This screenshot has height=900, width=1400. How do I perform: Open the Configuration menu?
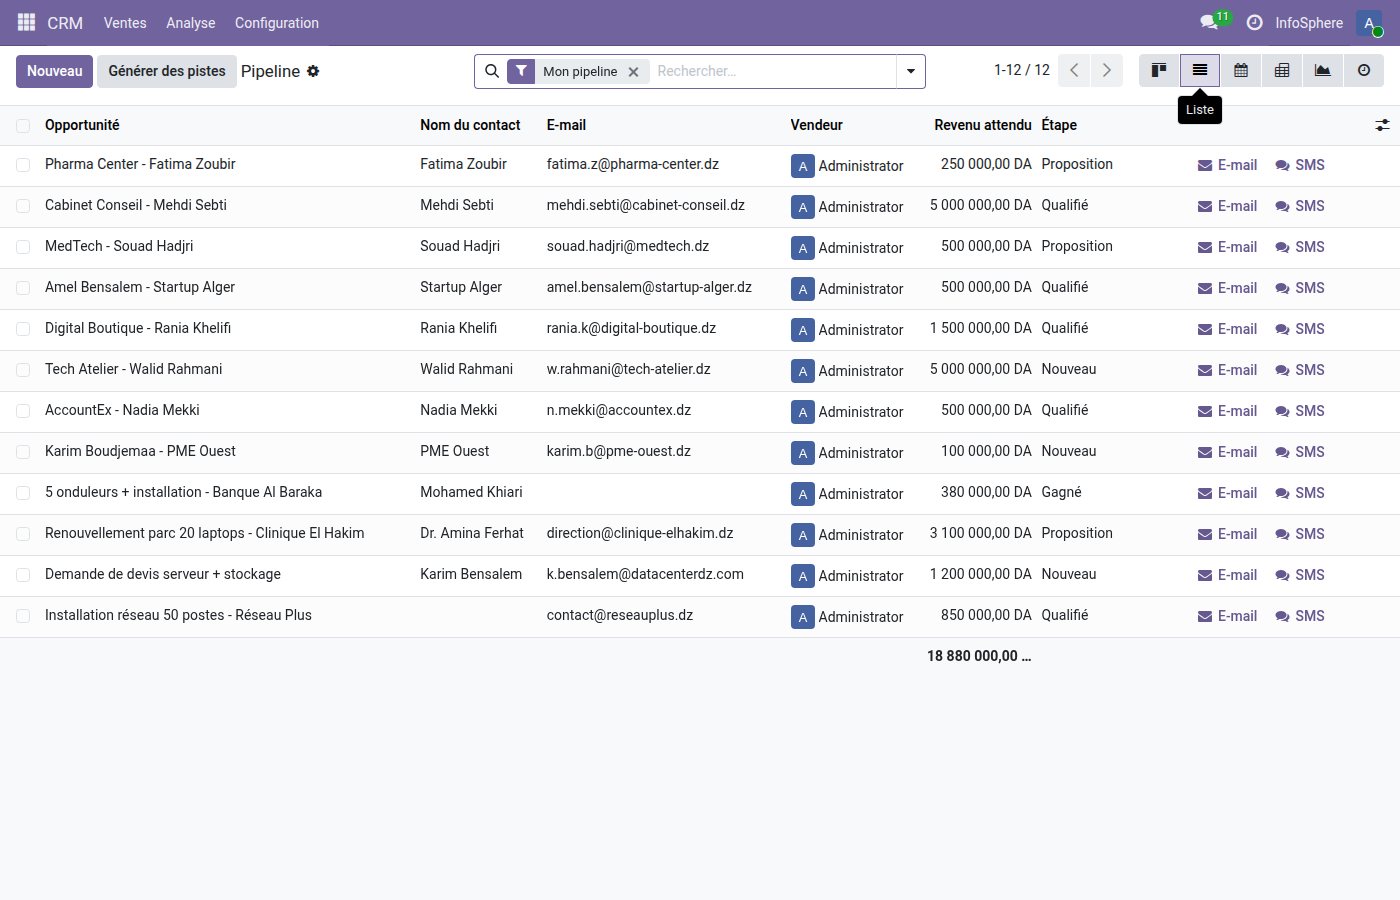(x=276, y=23)
